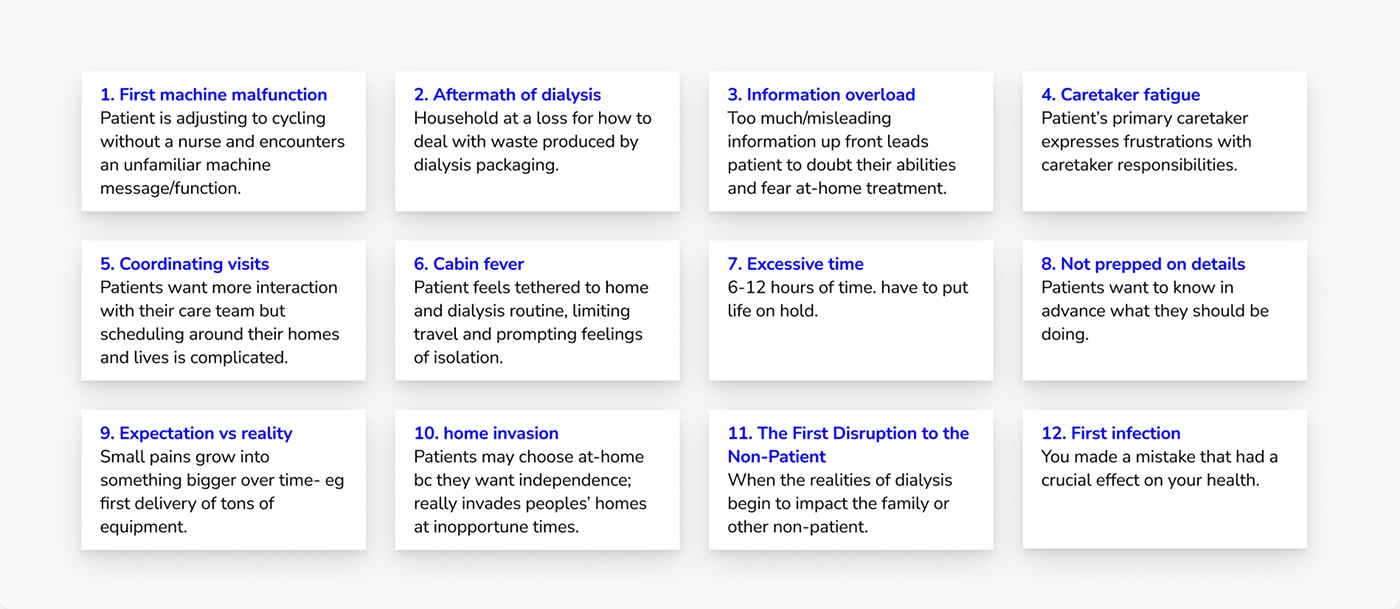The width and height of the screenshot is (1400, 609).
Task: Open "11. The First Disruption to the Non-Patient"
Action: click(848, 444)
